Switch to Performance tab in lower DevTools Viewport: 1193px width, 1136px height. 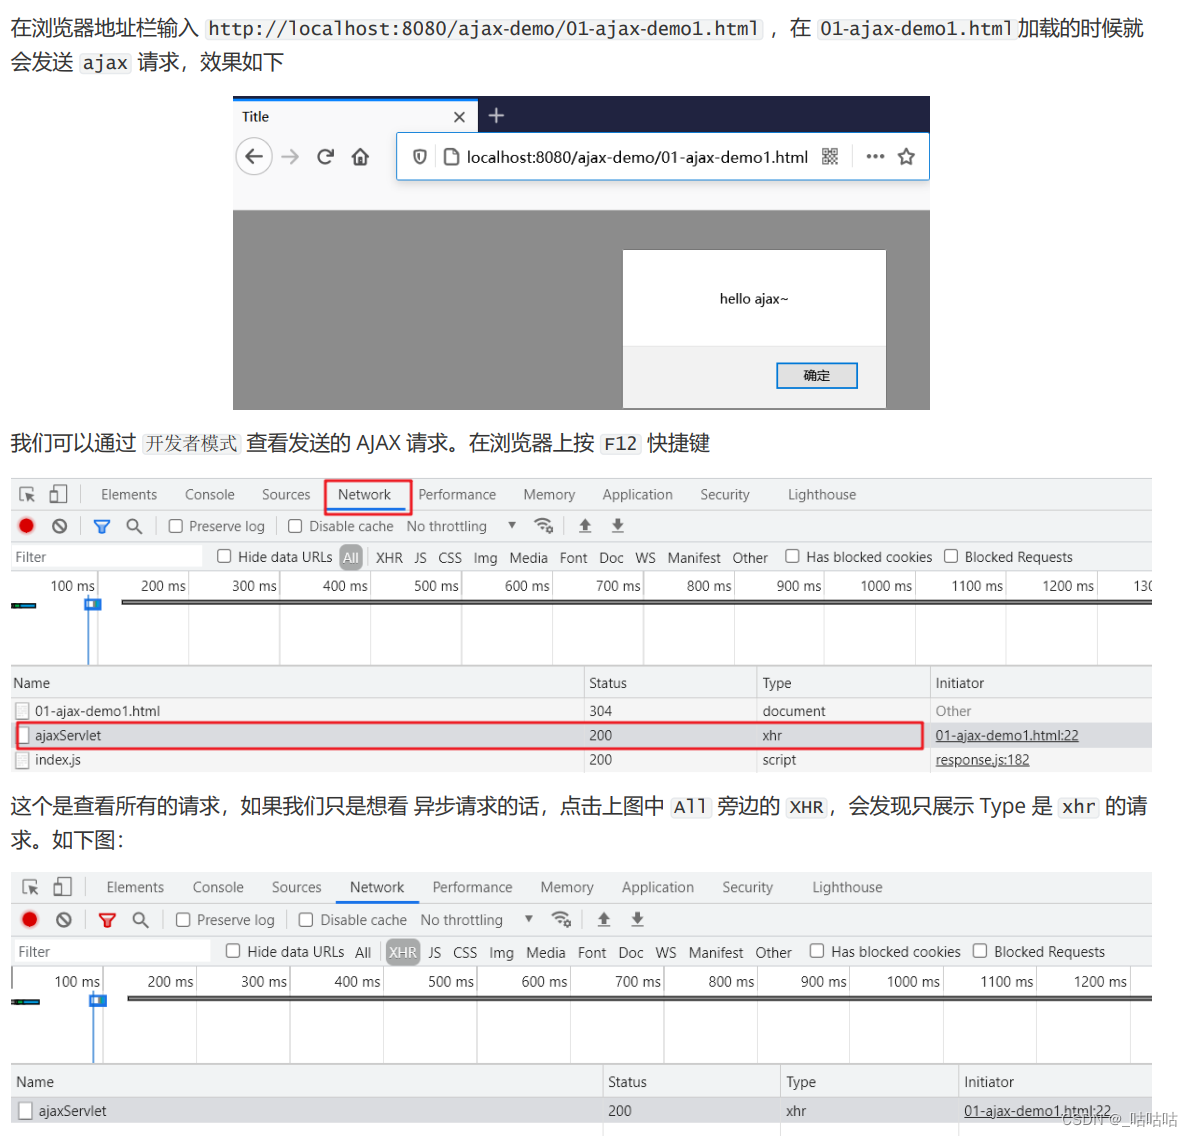pyautogui.click(x=472, y=887)
